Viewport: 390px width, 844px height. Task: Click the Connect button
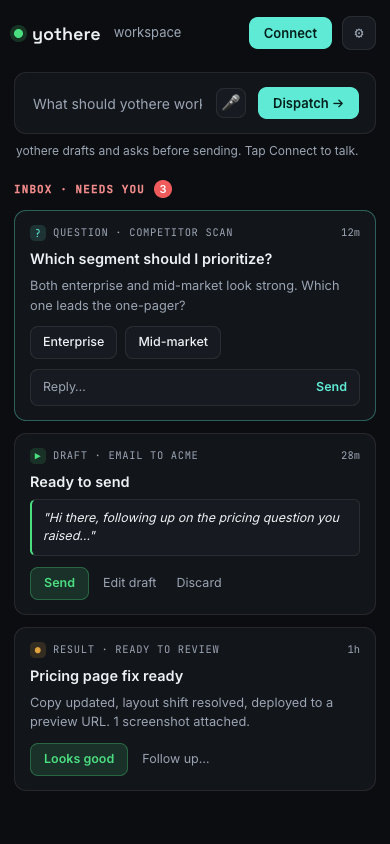(x=290, y=33)
